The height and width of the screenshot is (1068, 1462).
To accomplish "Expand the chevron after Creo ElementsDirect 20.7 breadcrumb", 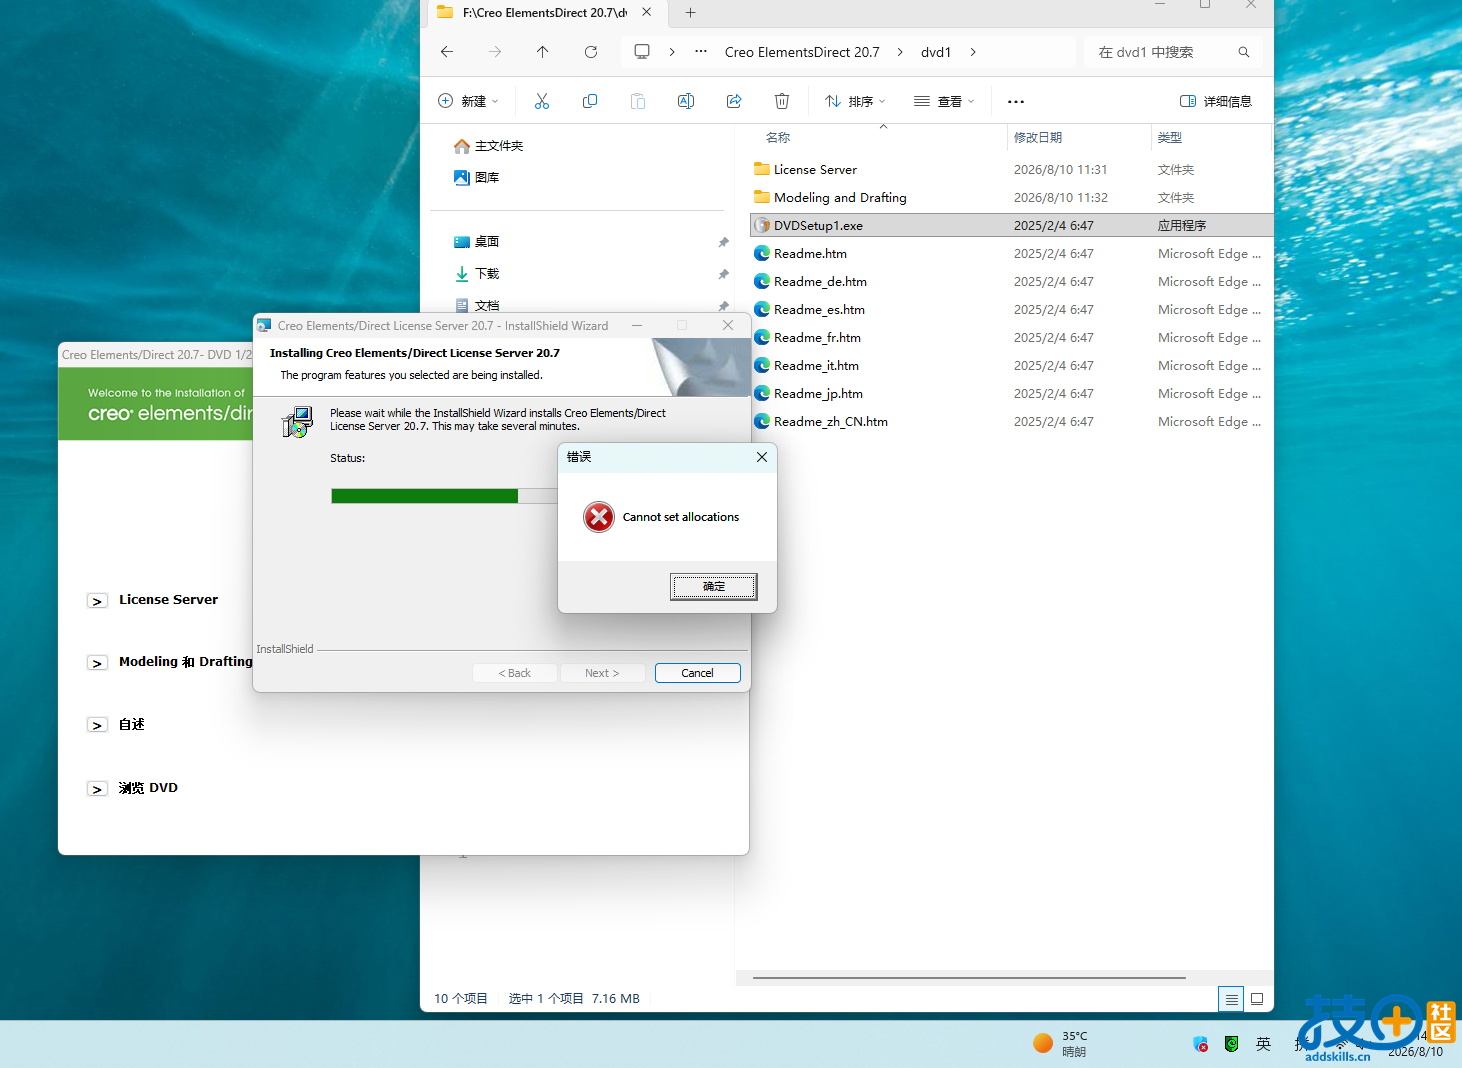I will click(x=900, y=52).
